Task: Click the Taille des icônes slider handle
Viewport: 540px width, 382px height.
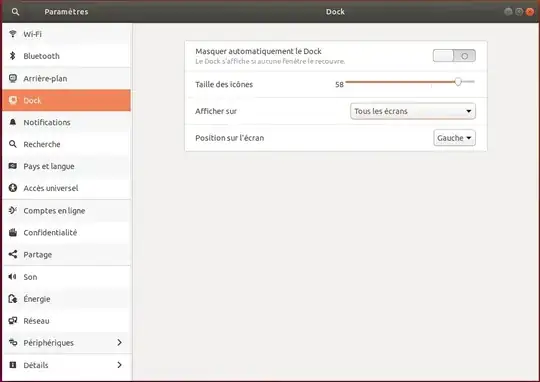Action: tap(458, 82)
